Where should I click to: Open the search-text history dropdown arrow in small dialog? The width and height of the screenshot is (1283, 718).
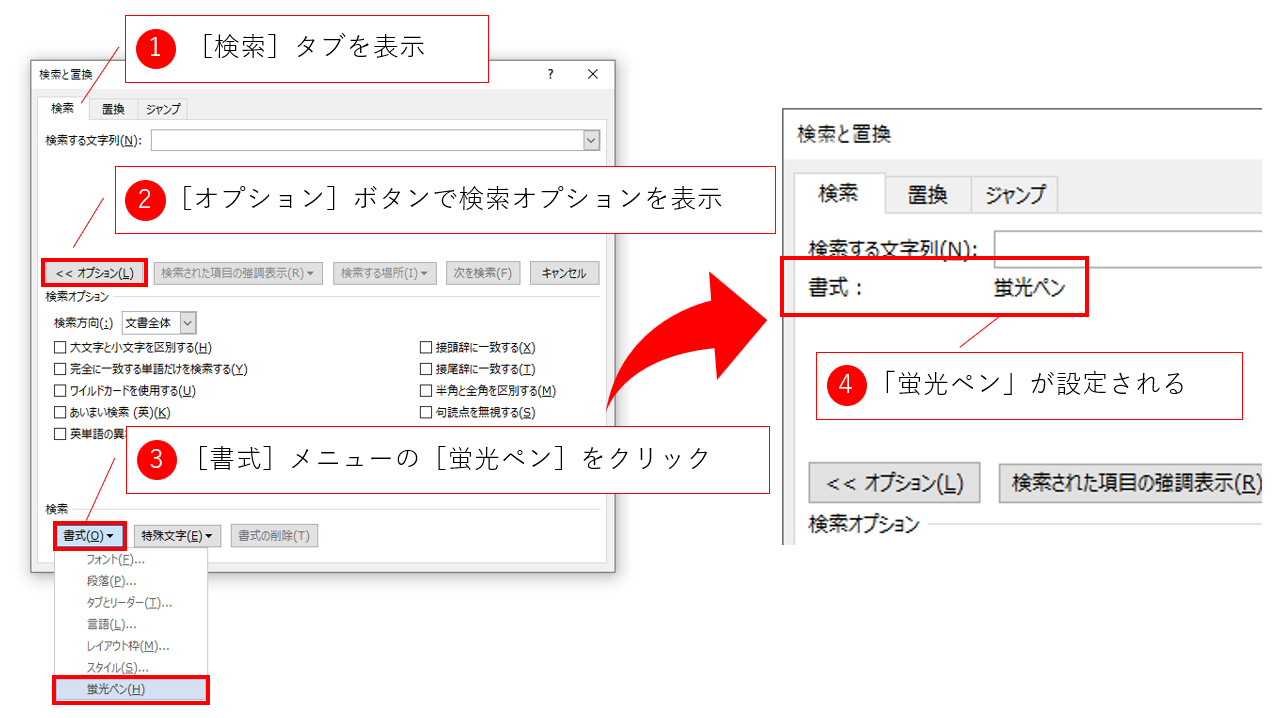(591, 141)
